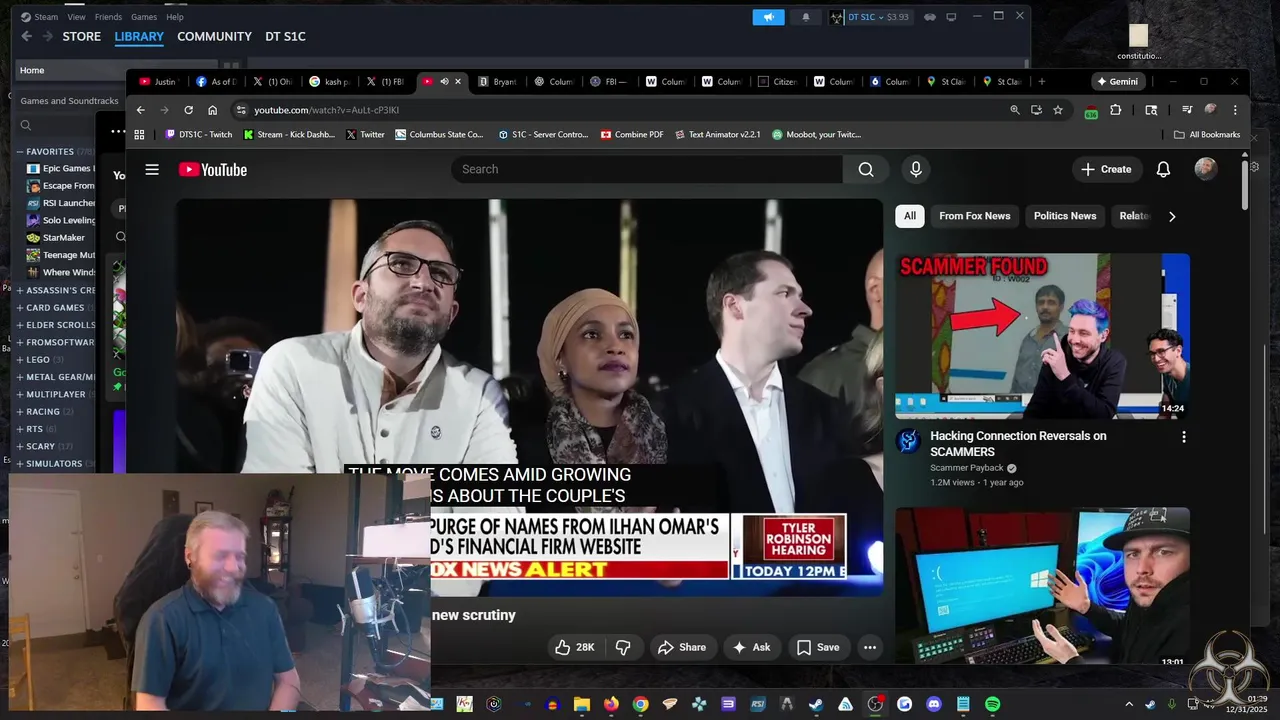Expand the ASSASSIN'S CREED Steam collection
Viewport: 1280px width, 720px height.
pos(20,290)
